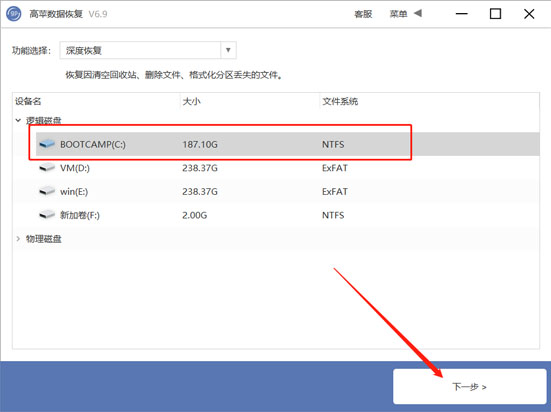
Task: Open the 功能选择 dropdown arrow
Action: (228, 50)
